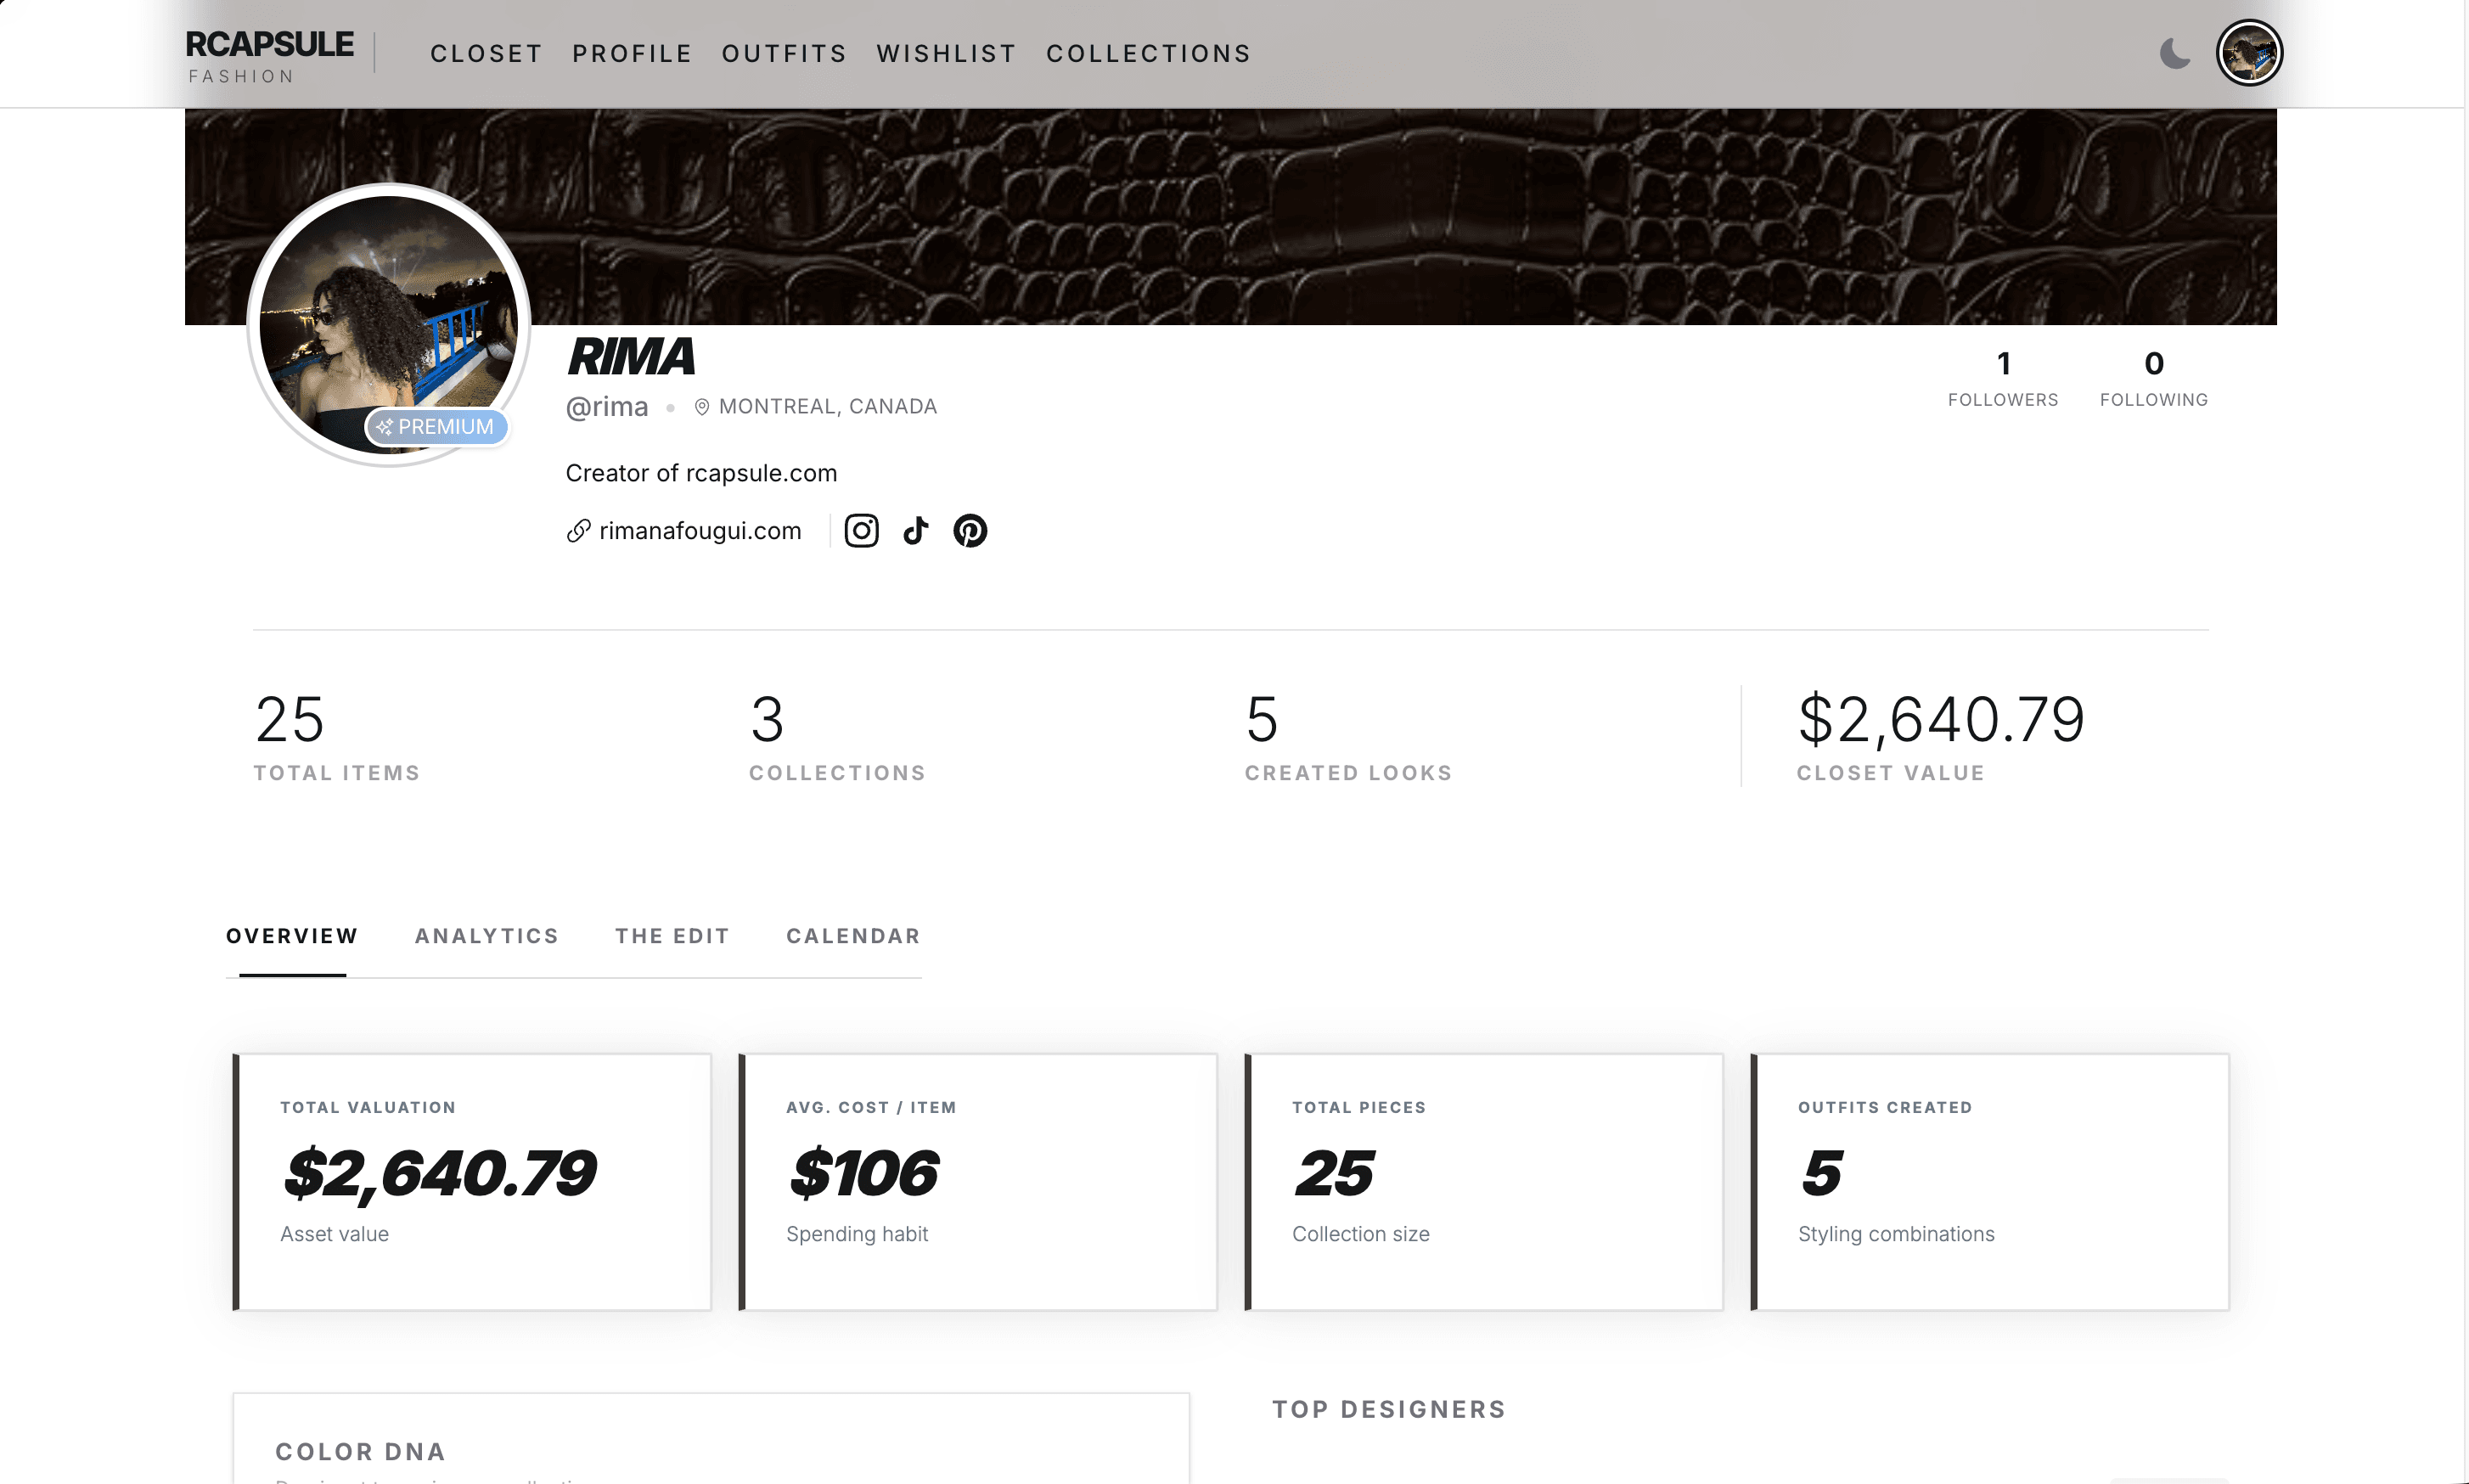The height and width of the screenshot is (1484, 2469).
Task: Click the Montreal location pin icon
Action: 702,407
